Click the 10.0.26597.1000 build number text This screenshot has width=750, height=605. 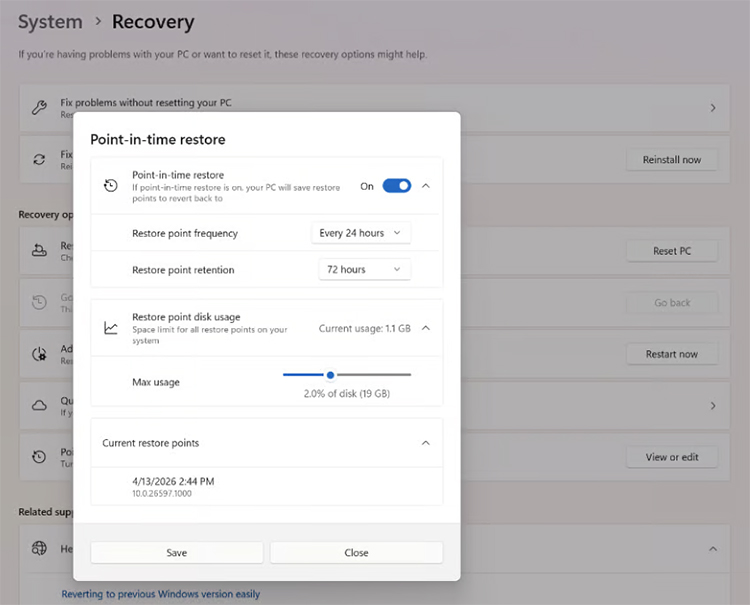click(x=162, y=494)
